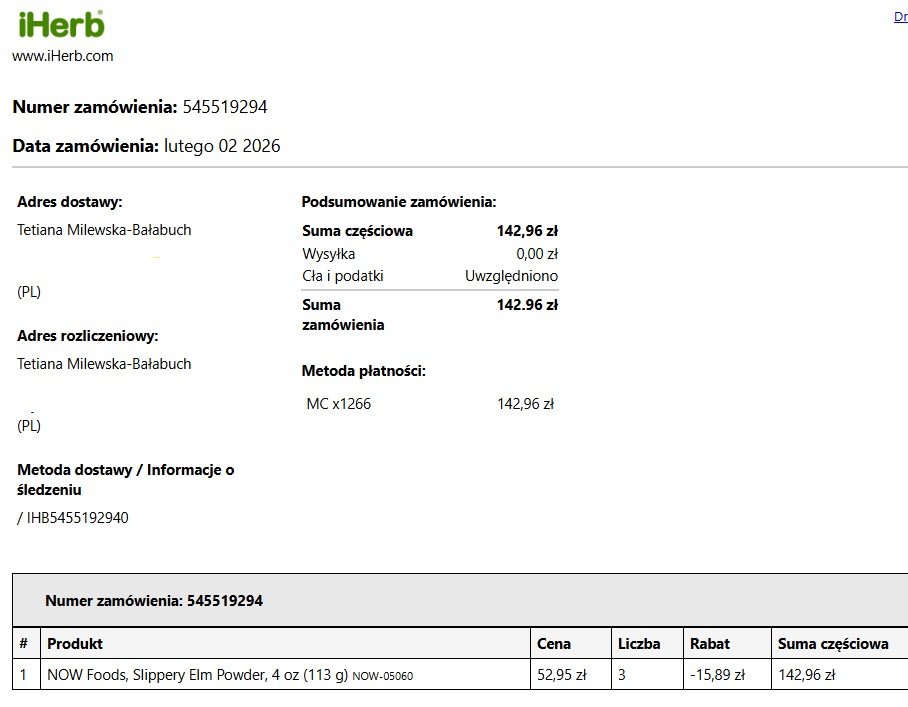Click the payment card MC x1266
Viewport: 908px width, 707px height.
pyautogui.click(x=339, y=404)
